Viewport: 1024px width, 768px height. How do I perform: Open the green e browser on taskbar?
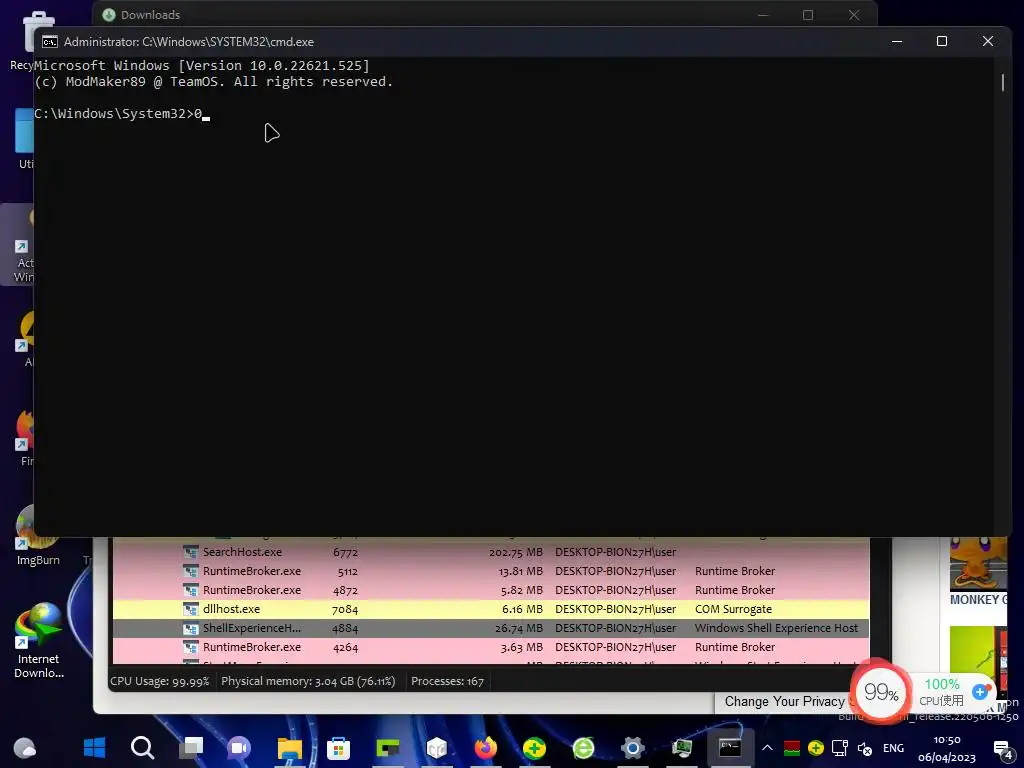pos(583,747)
